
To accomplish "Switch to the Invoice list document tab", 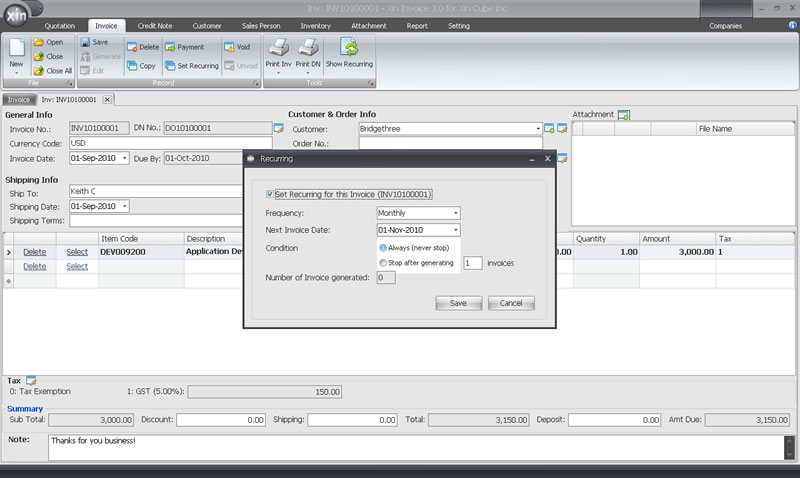I will (19, 99).
